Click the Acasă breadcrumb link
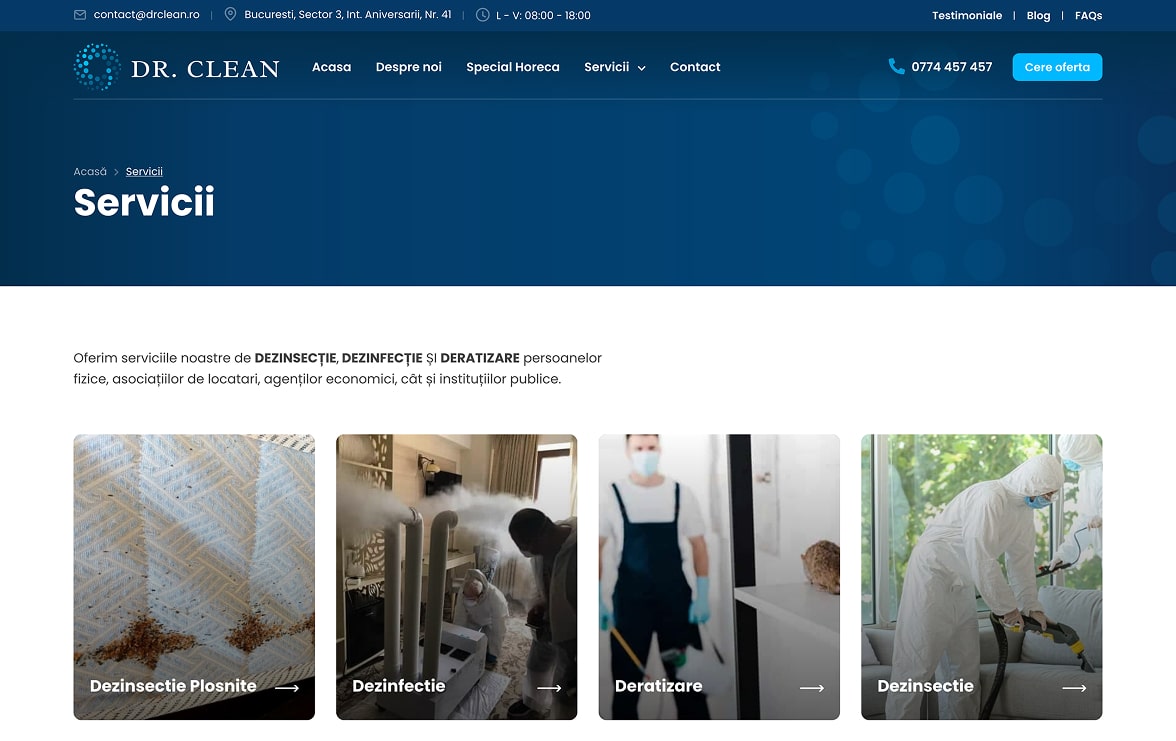 (90, 172)
